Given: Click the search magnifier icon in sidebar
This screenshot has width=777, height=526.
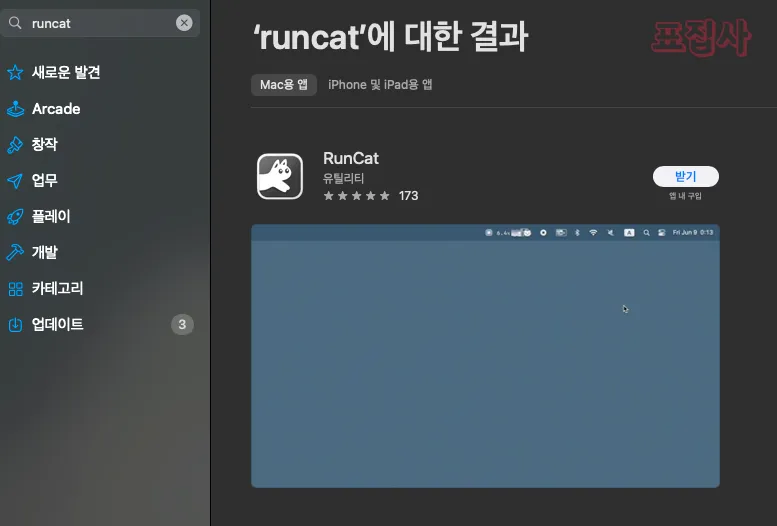Looking at the screenshot, I should pyautogui.click(x=15, y=23).
